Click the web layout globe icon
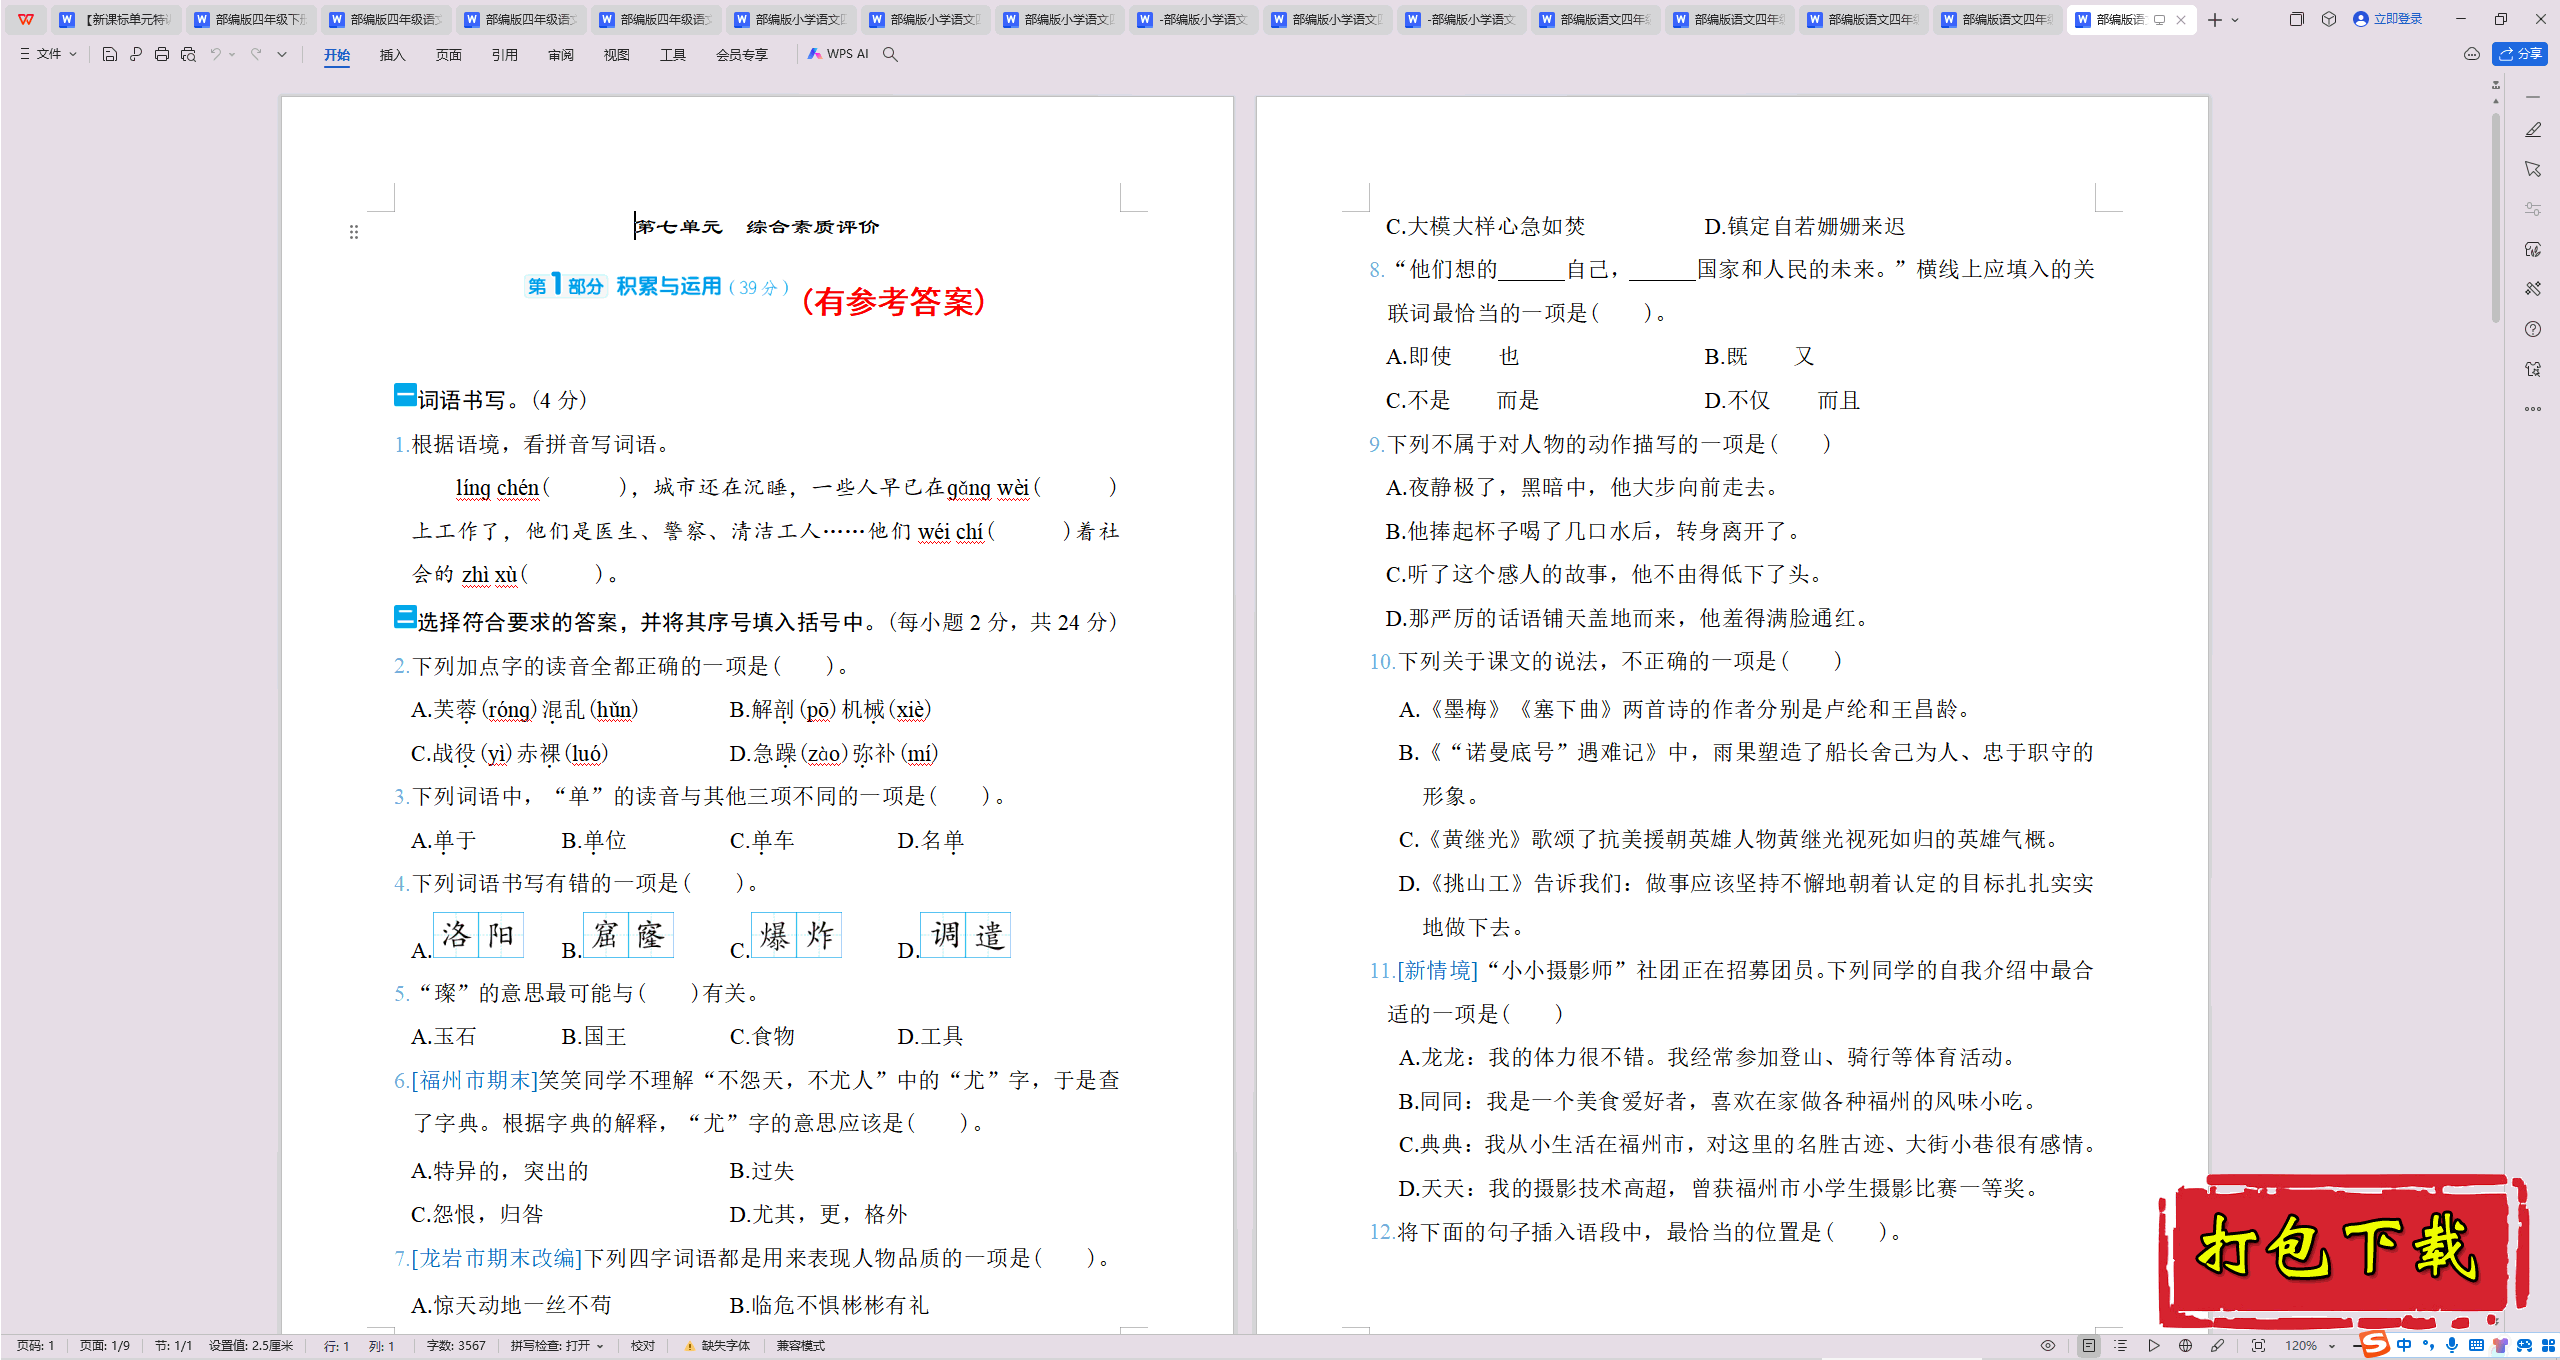Viewport: 2560px width, 1360px height. tap(2186, 1346)
